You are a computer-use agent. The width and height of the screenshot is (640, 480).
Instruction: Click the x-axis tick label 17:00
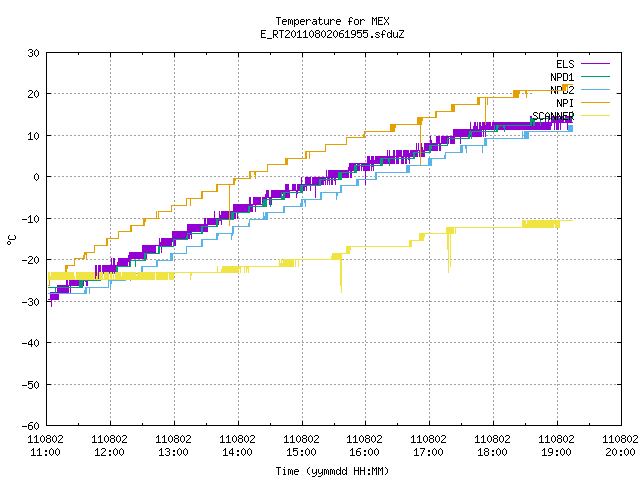coord(428,452)
